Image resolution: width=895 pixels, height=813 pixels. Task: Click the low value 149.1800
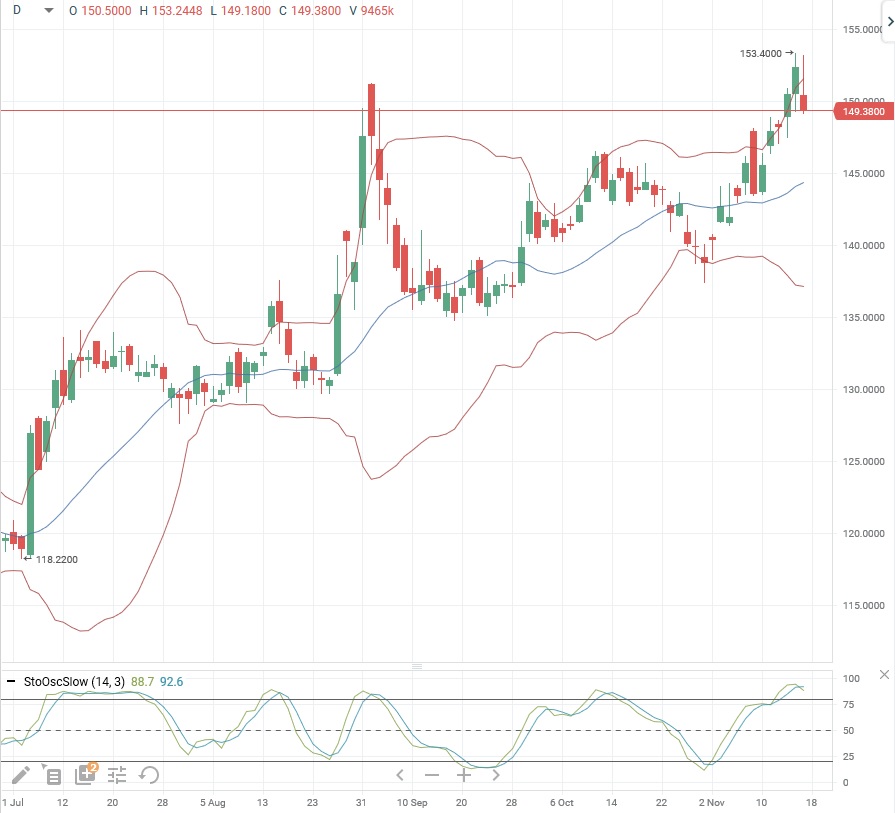(x=245, y=11)
